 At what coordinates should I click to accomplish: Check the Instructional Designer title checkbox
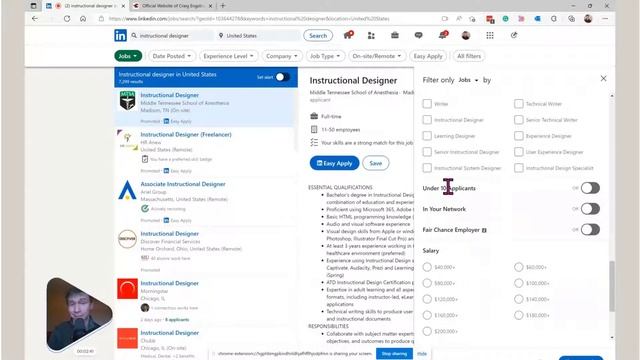tap(427, 120)
